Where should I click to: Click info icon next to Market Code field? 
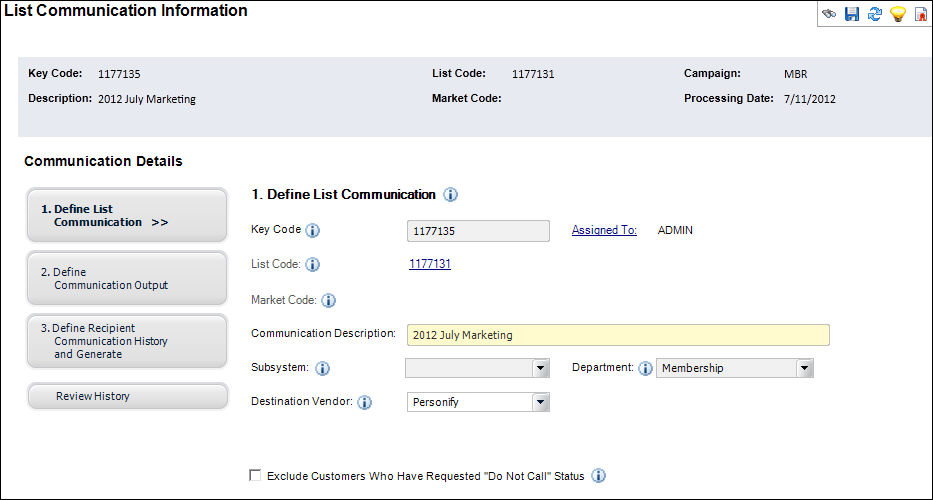point(328,301)
